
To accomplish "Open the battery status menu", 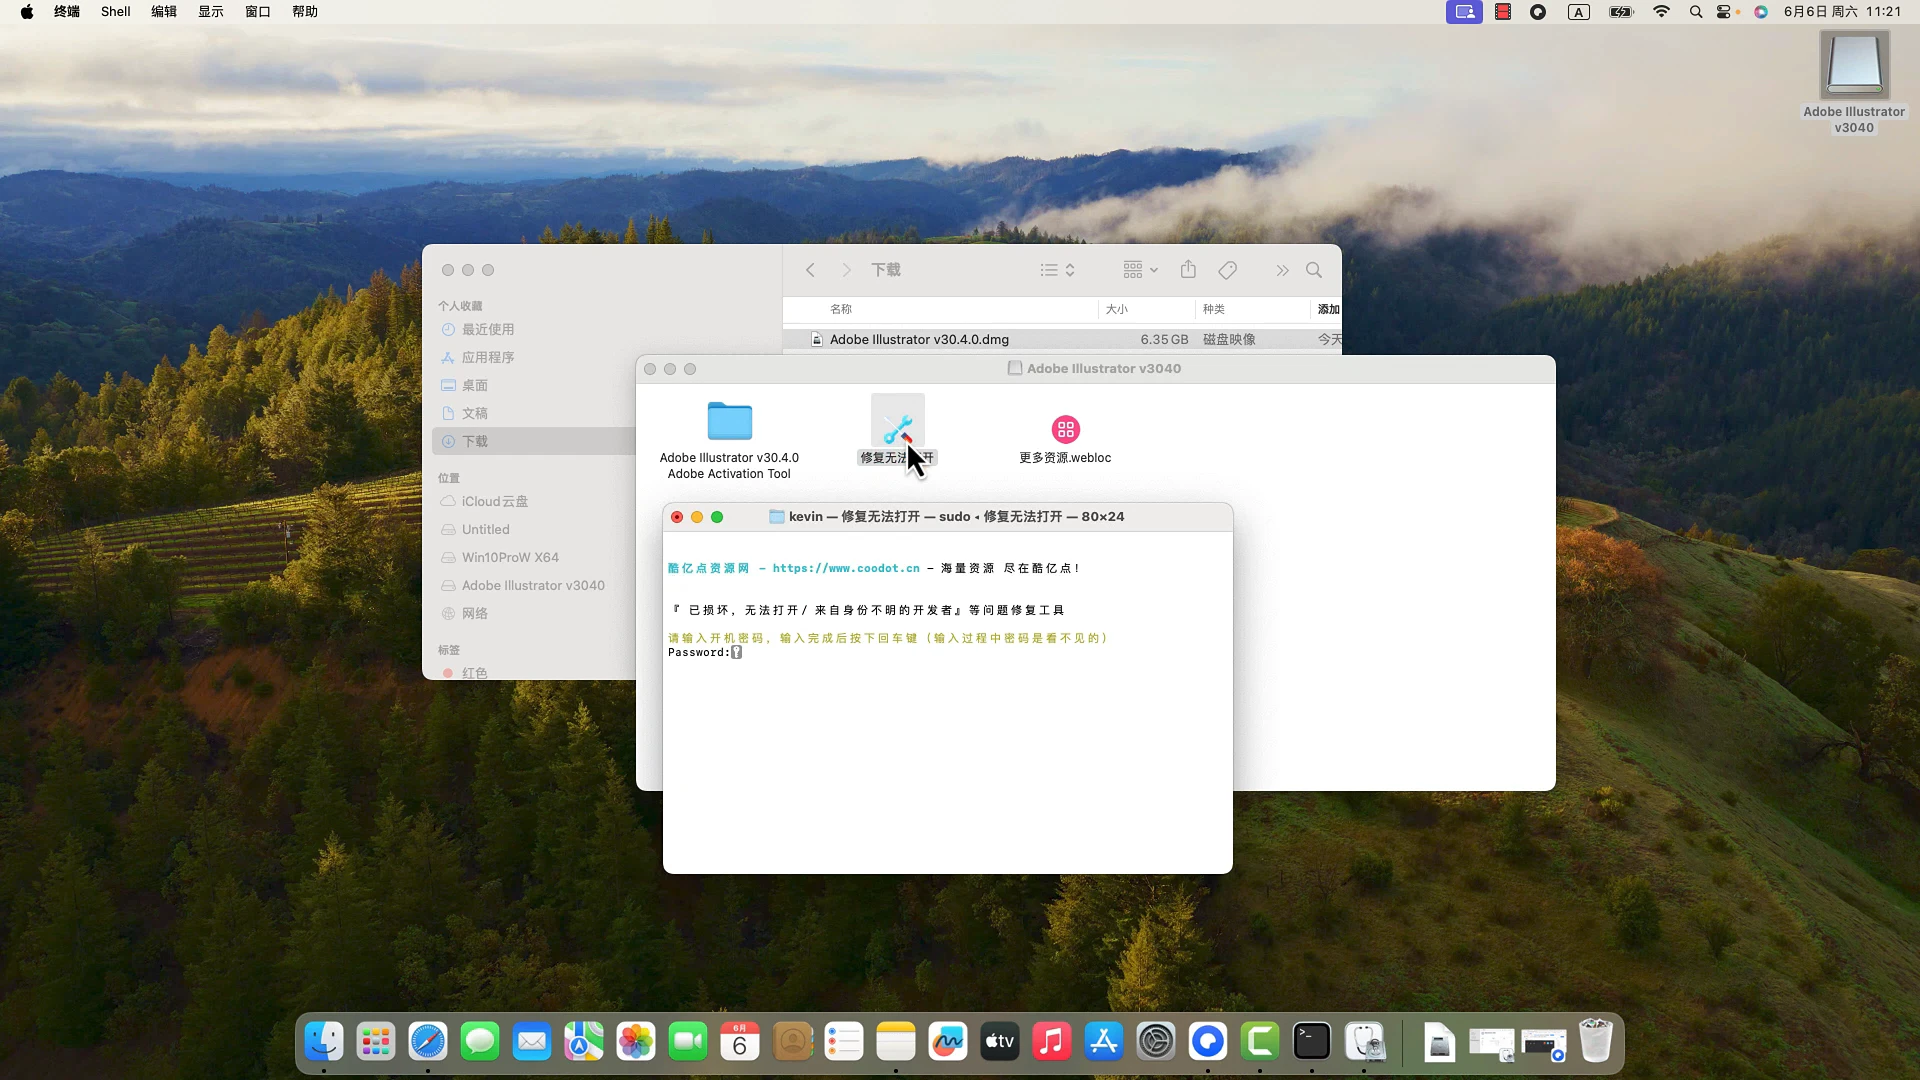I will click(1621, 12).
